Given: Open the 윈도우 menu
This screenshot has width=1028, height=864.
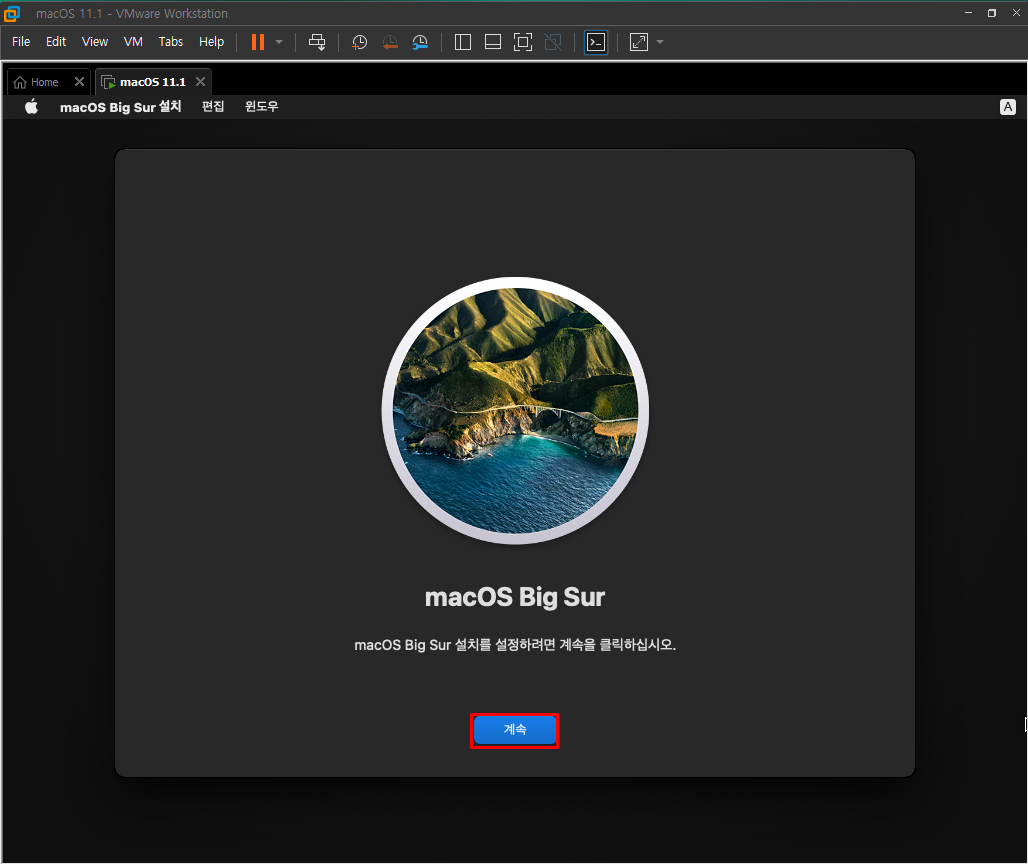Looking at the screenshot, I should tap(262, 106).
